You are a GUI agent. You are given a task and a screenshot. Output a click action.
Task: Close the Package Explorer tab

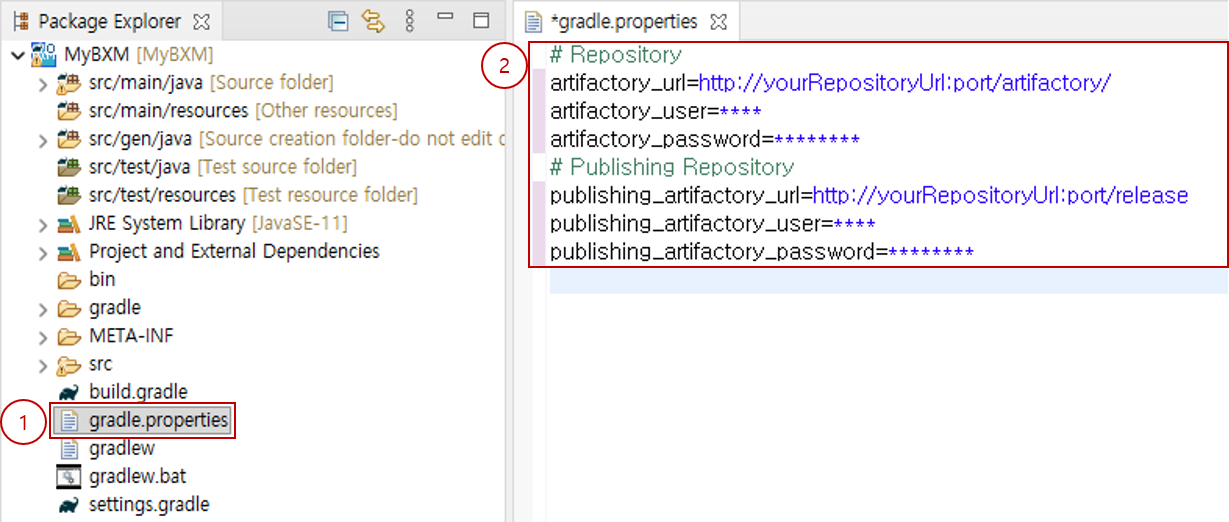(201, 21)
